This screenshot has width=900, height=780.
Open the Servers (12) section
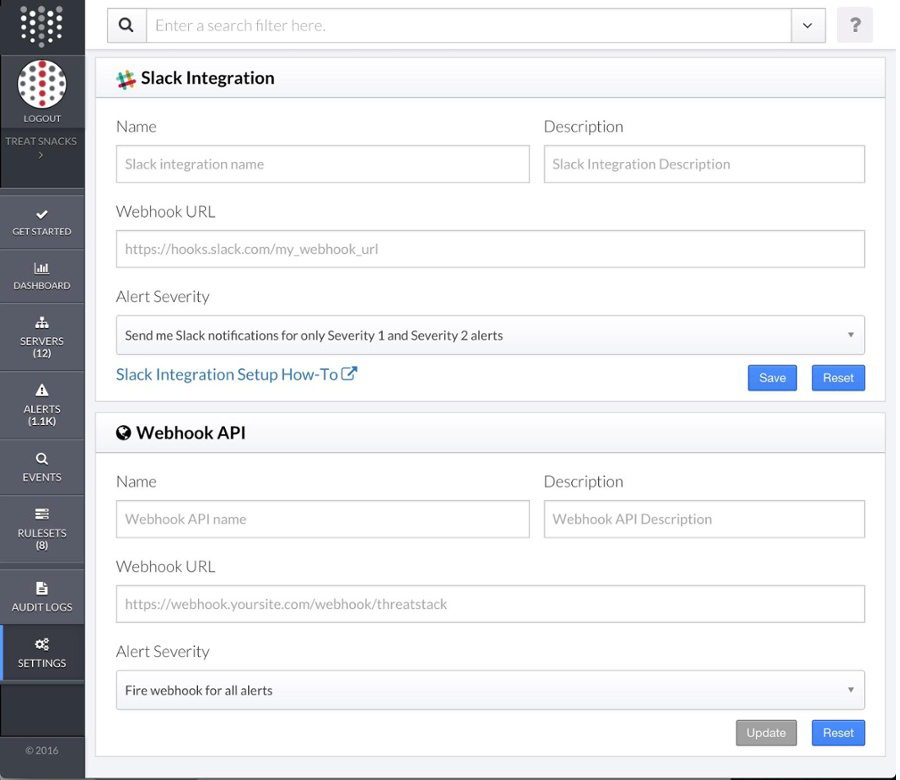click(x=42, y=337)
